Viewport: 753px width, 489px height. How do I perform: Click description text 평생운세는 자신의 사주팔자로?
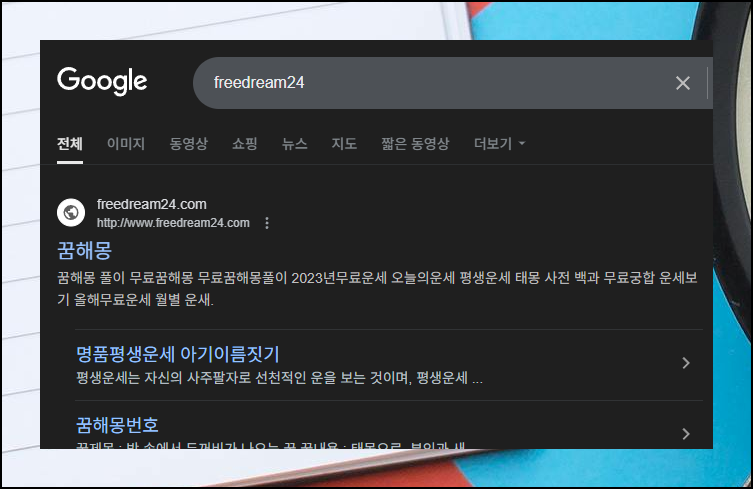pyautogui.click(x=279, y=378)
